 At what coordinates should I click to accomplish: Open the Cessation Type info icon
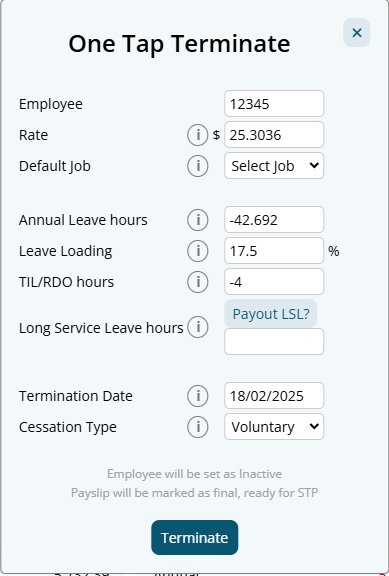point(198,426)
